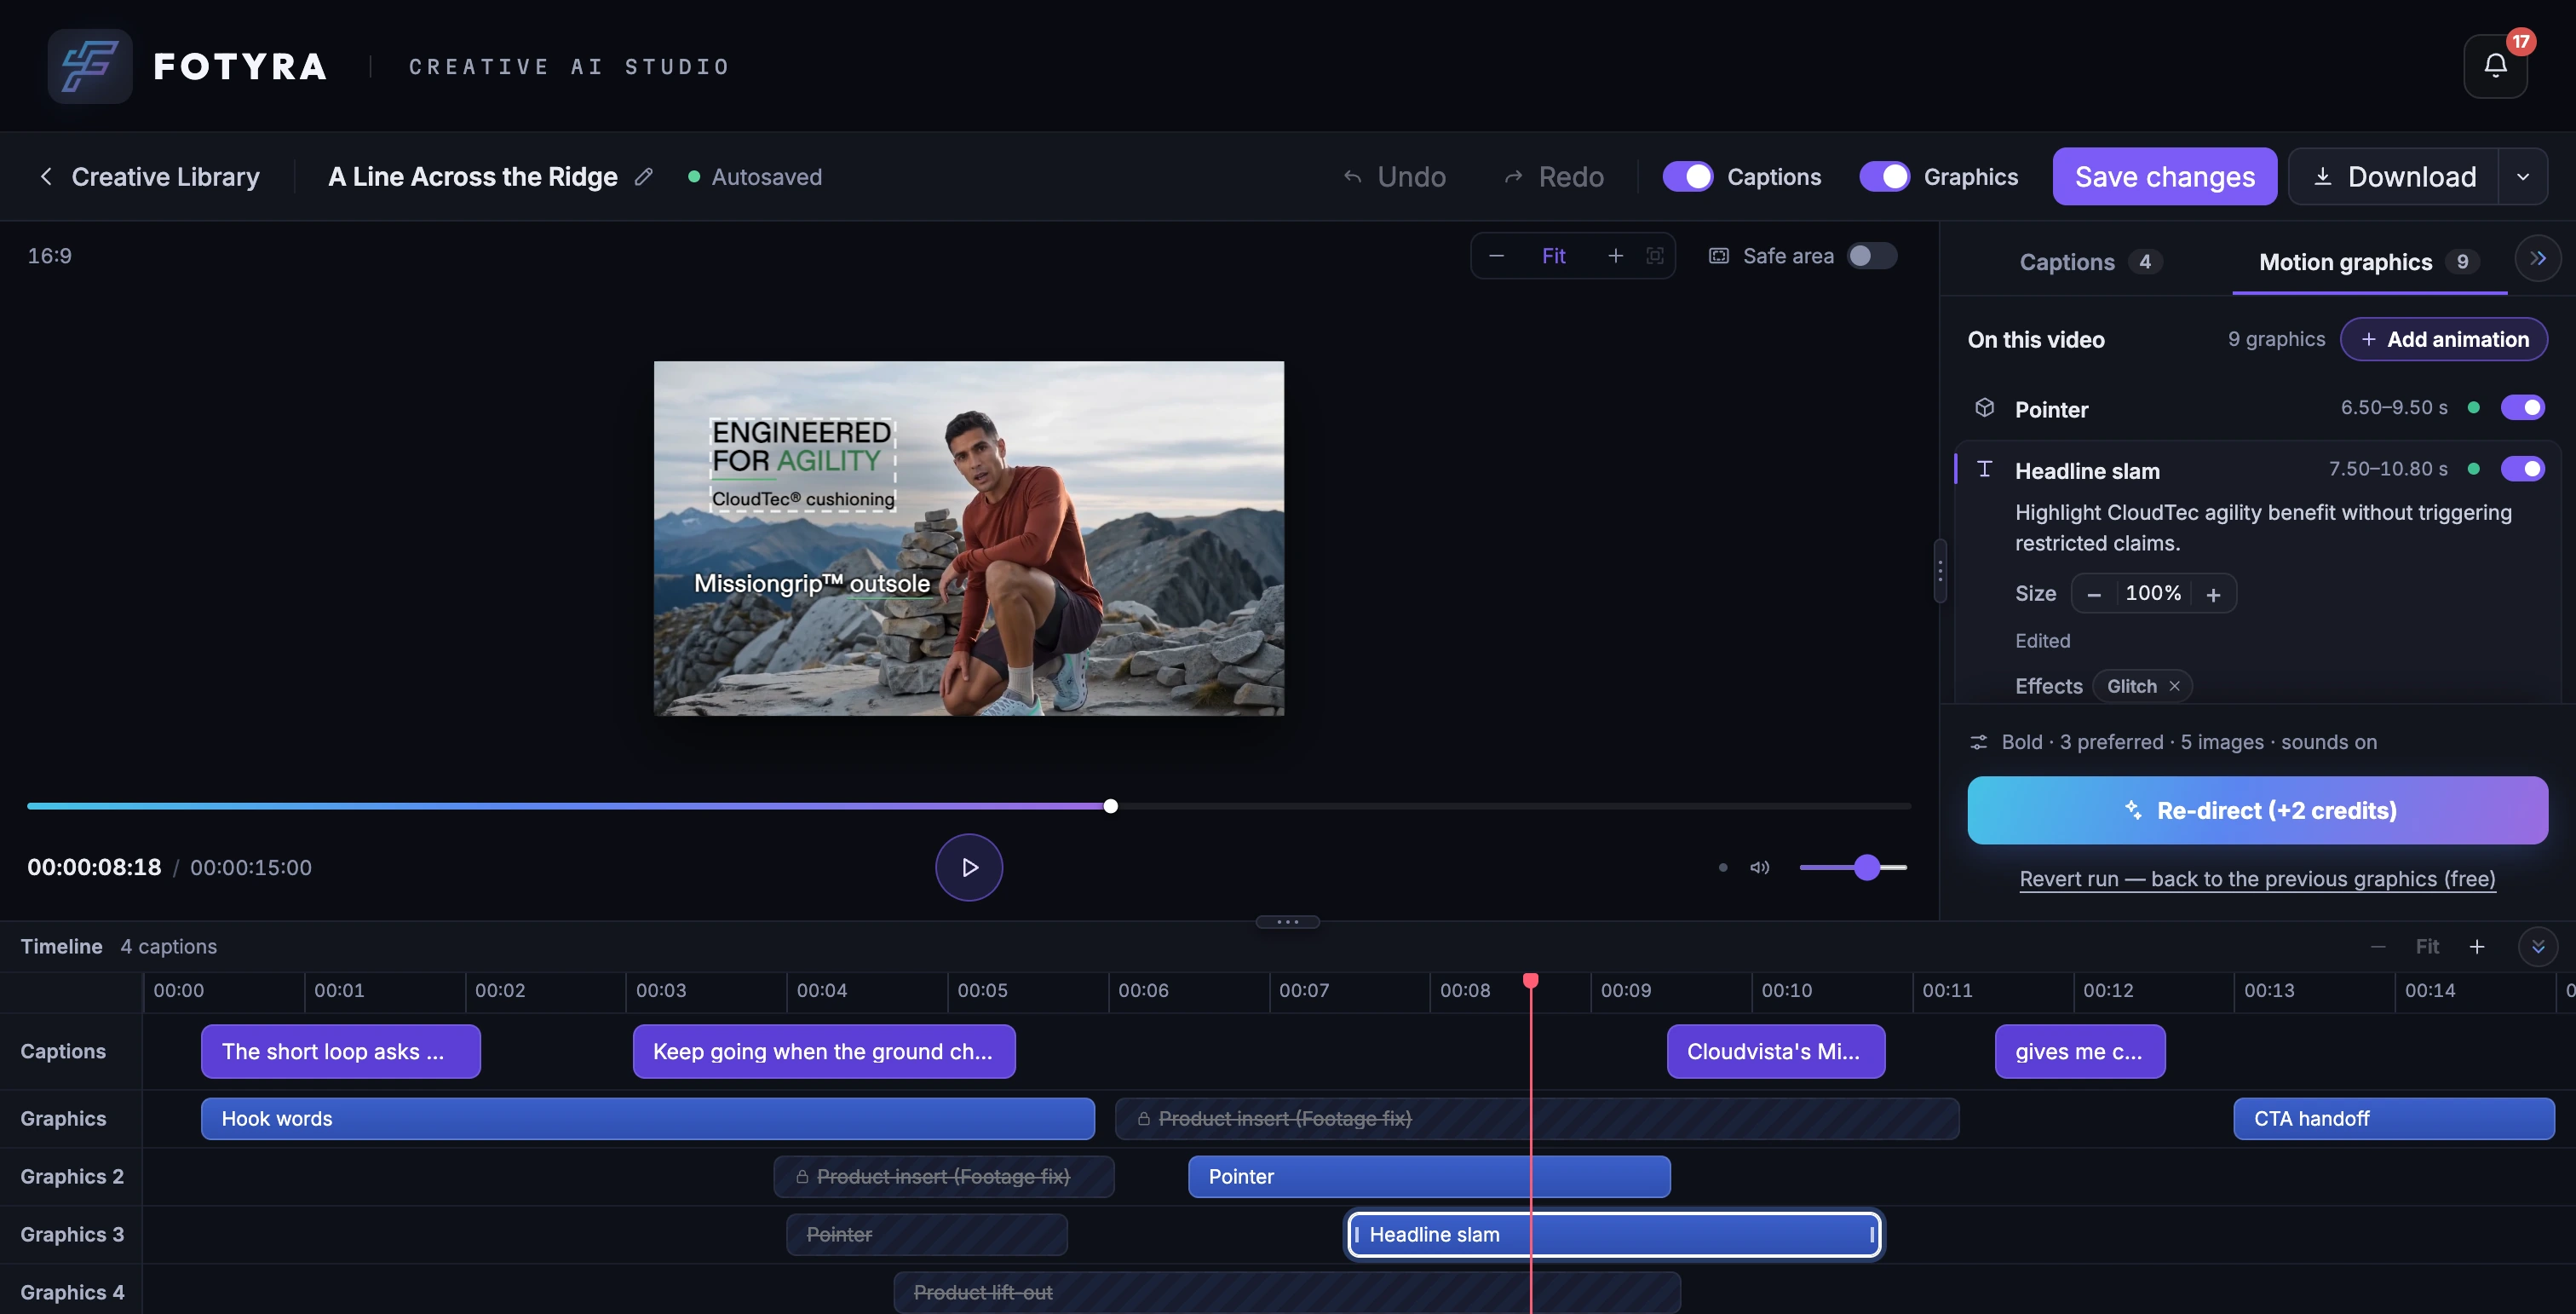Select the Hook words graphics clip
Viewport: 2576px width, 1314px height.
click(x=647, y=1119)
